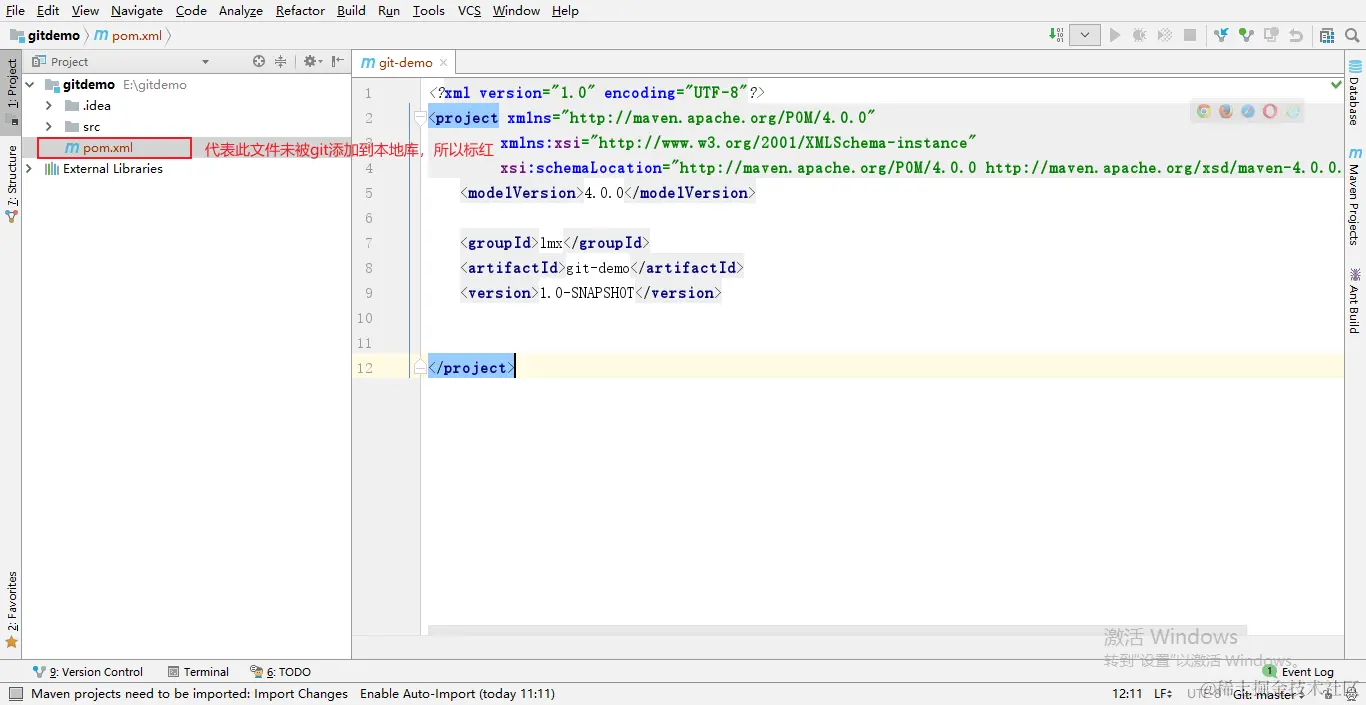This screenshot has width=1366, height=705.
Task: Open the Help menu
Action: tap(565, 10)
